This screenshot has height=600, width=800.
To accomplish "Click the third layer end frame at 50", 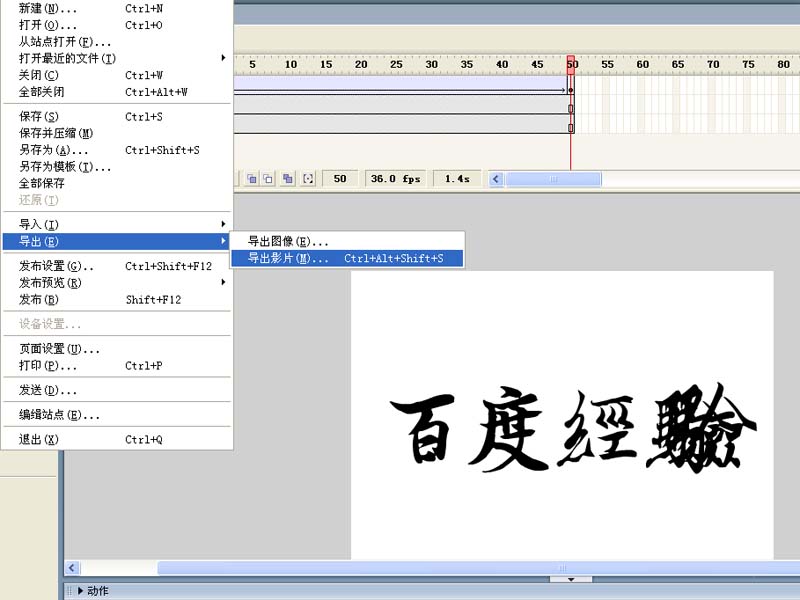I will [571, 128].
